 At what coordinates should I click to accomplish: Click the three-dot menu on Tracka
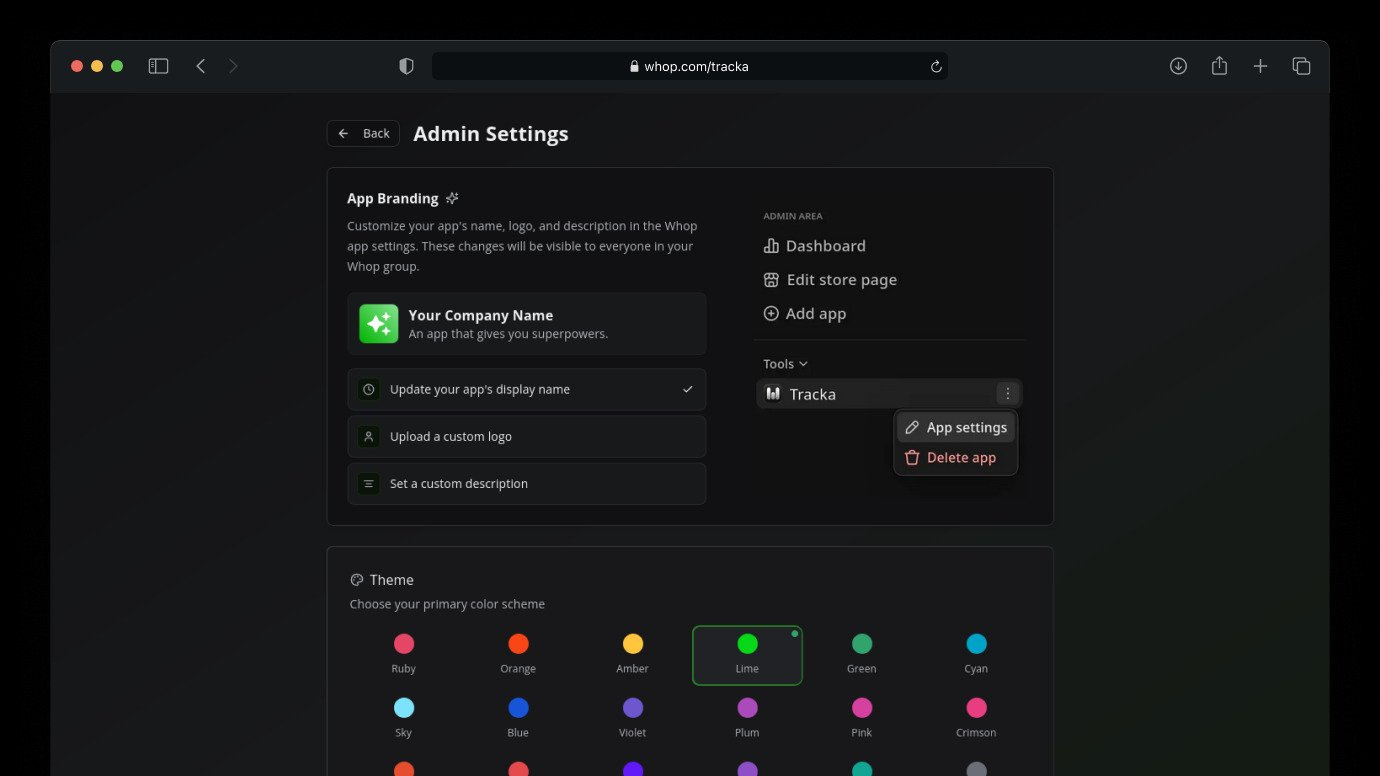point(1008,394)
